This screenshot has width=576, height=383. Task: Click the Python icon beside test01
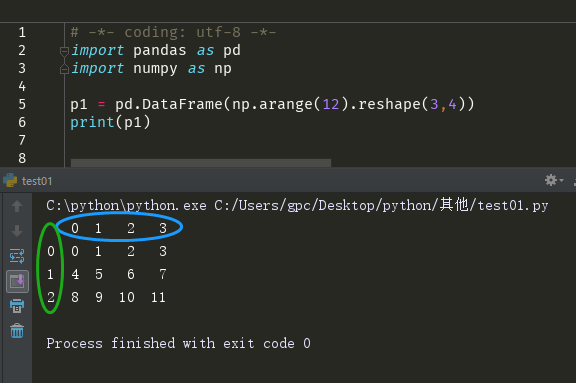click(10, 180)
